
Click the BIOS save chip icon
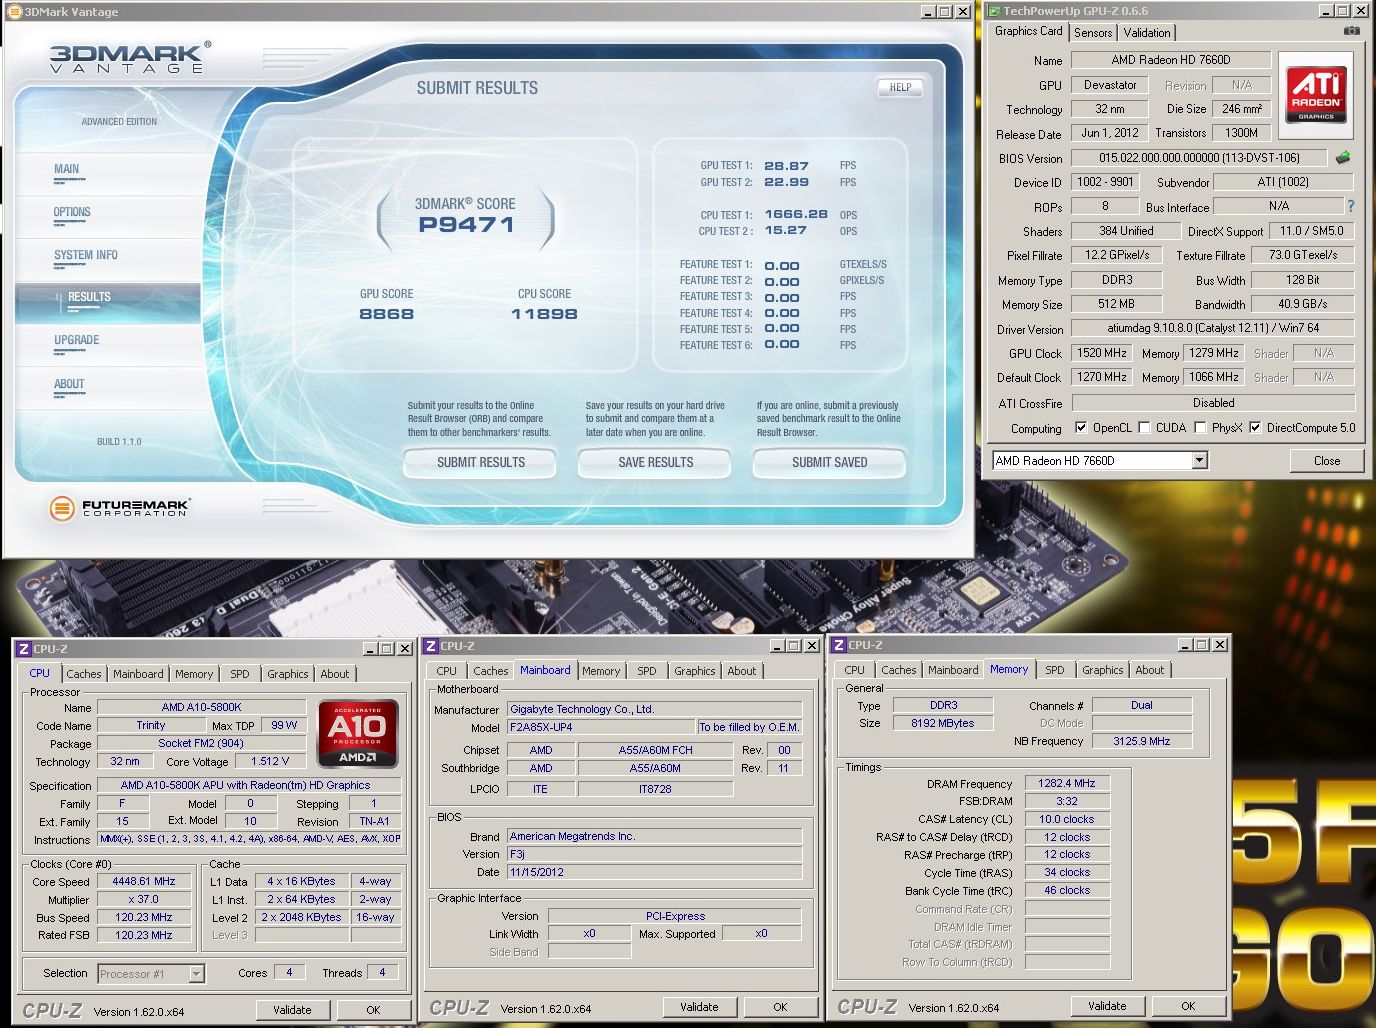click(x=1342, y=158)
